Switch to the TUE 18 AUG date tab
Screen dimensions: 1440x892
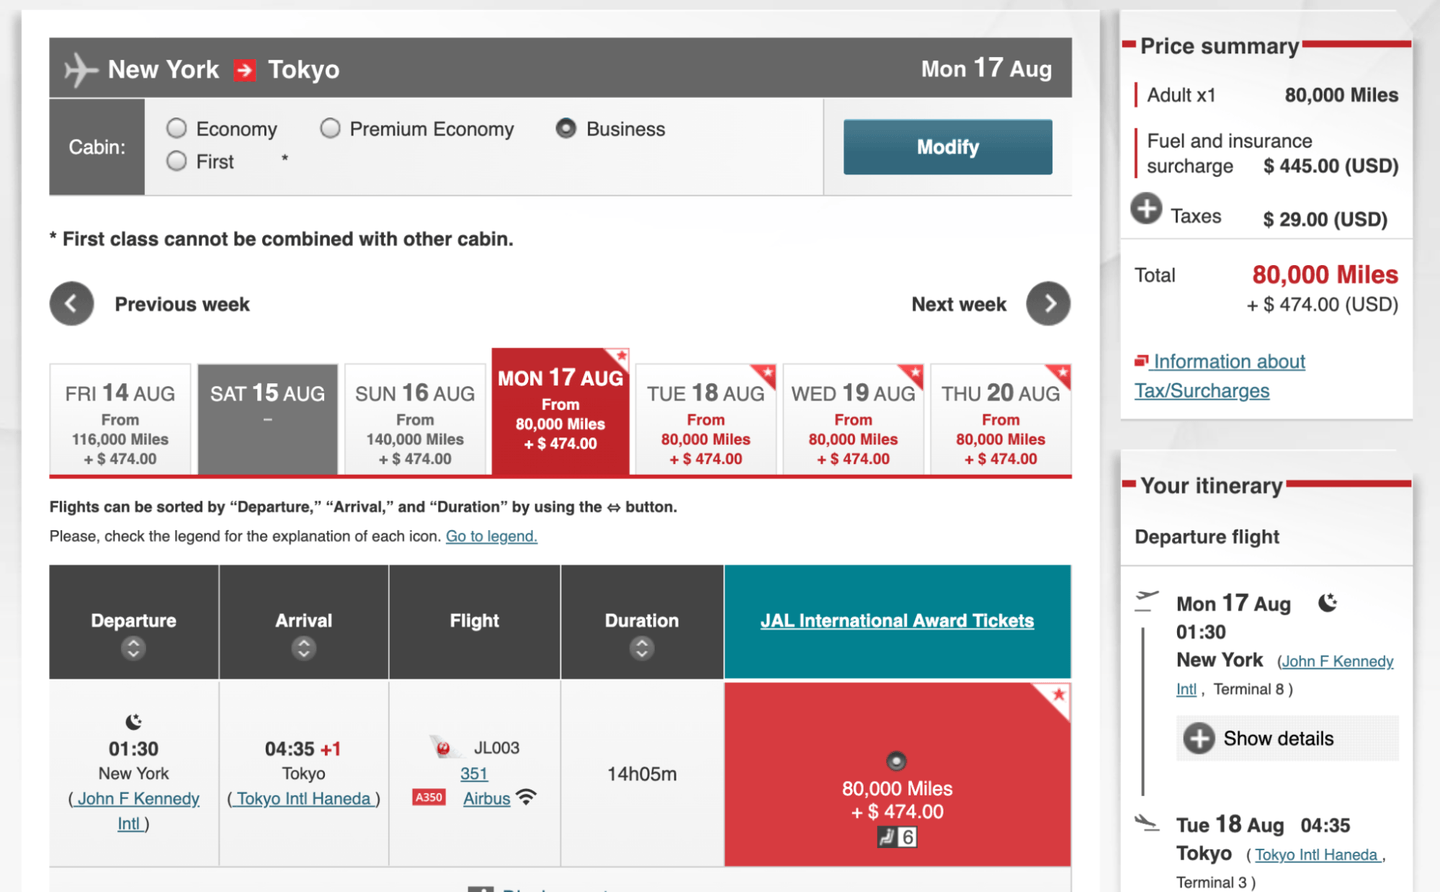click(706, 418)
